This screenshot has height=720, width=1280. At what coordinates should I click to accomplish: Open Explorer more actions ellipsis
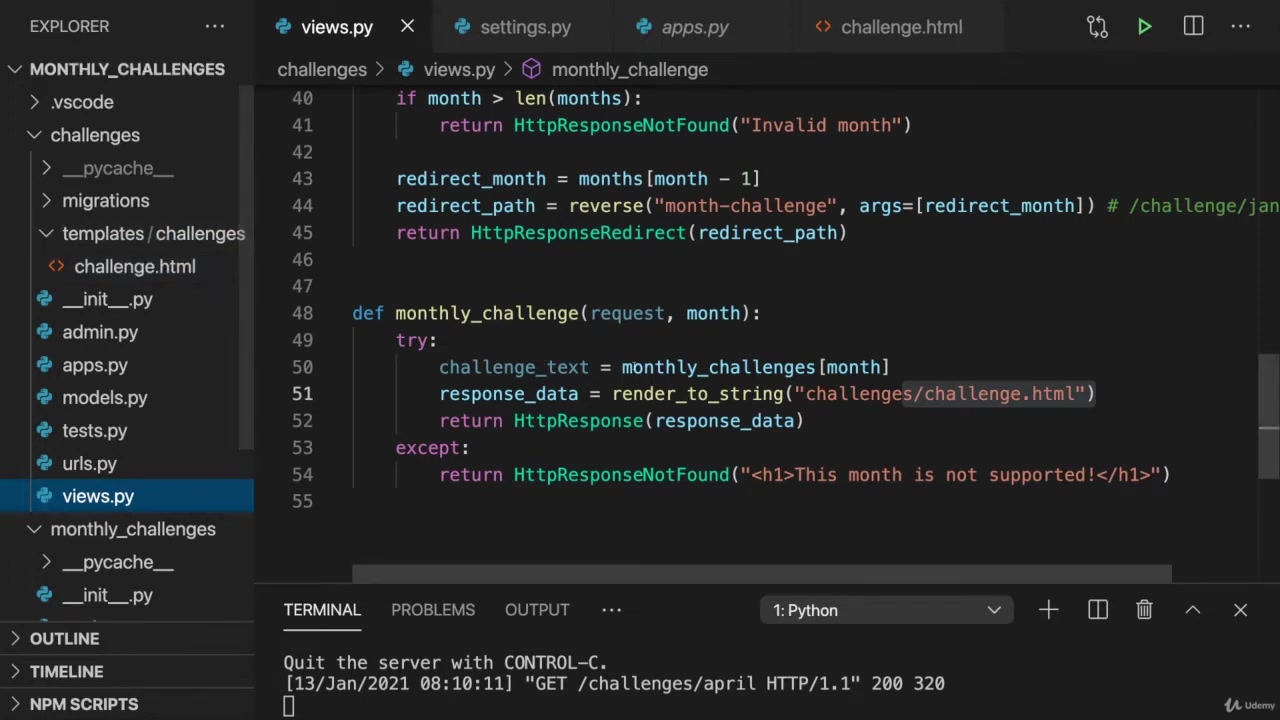(x=215, y=27)
